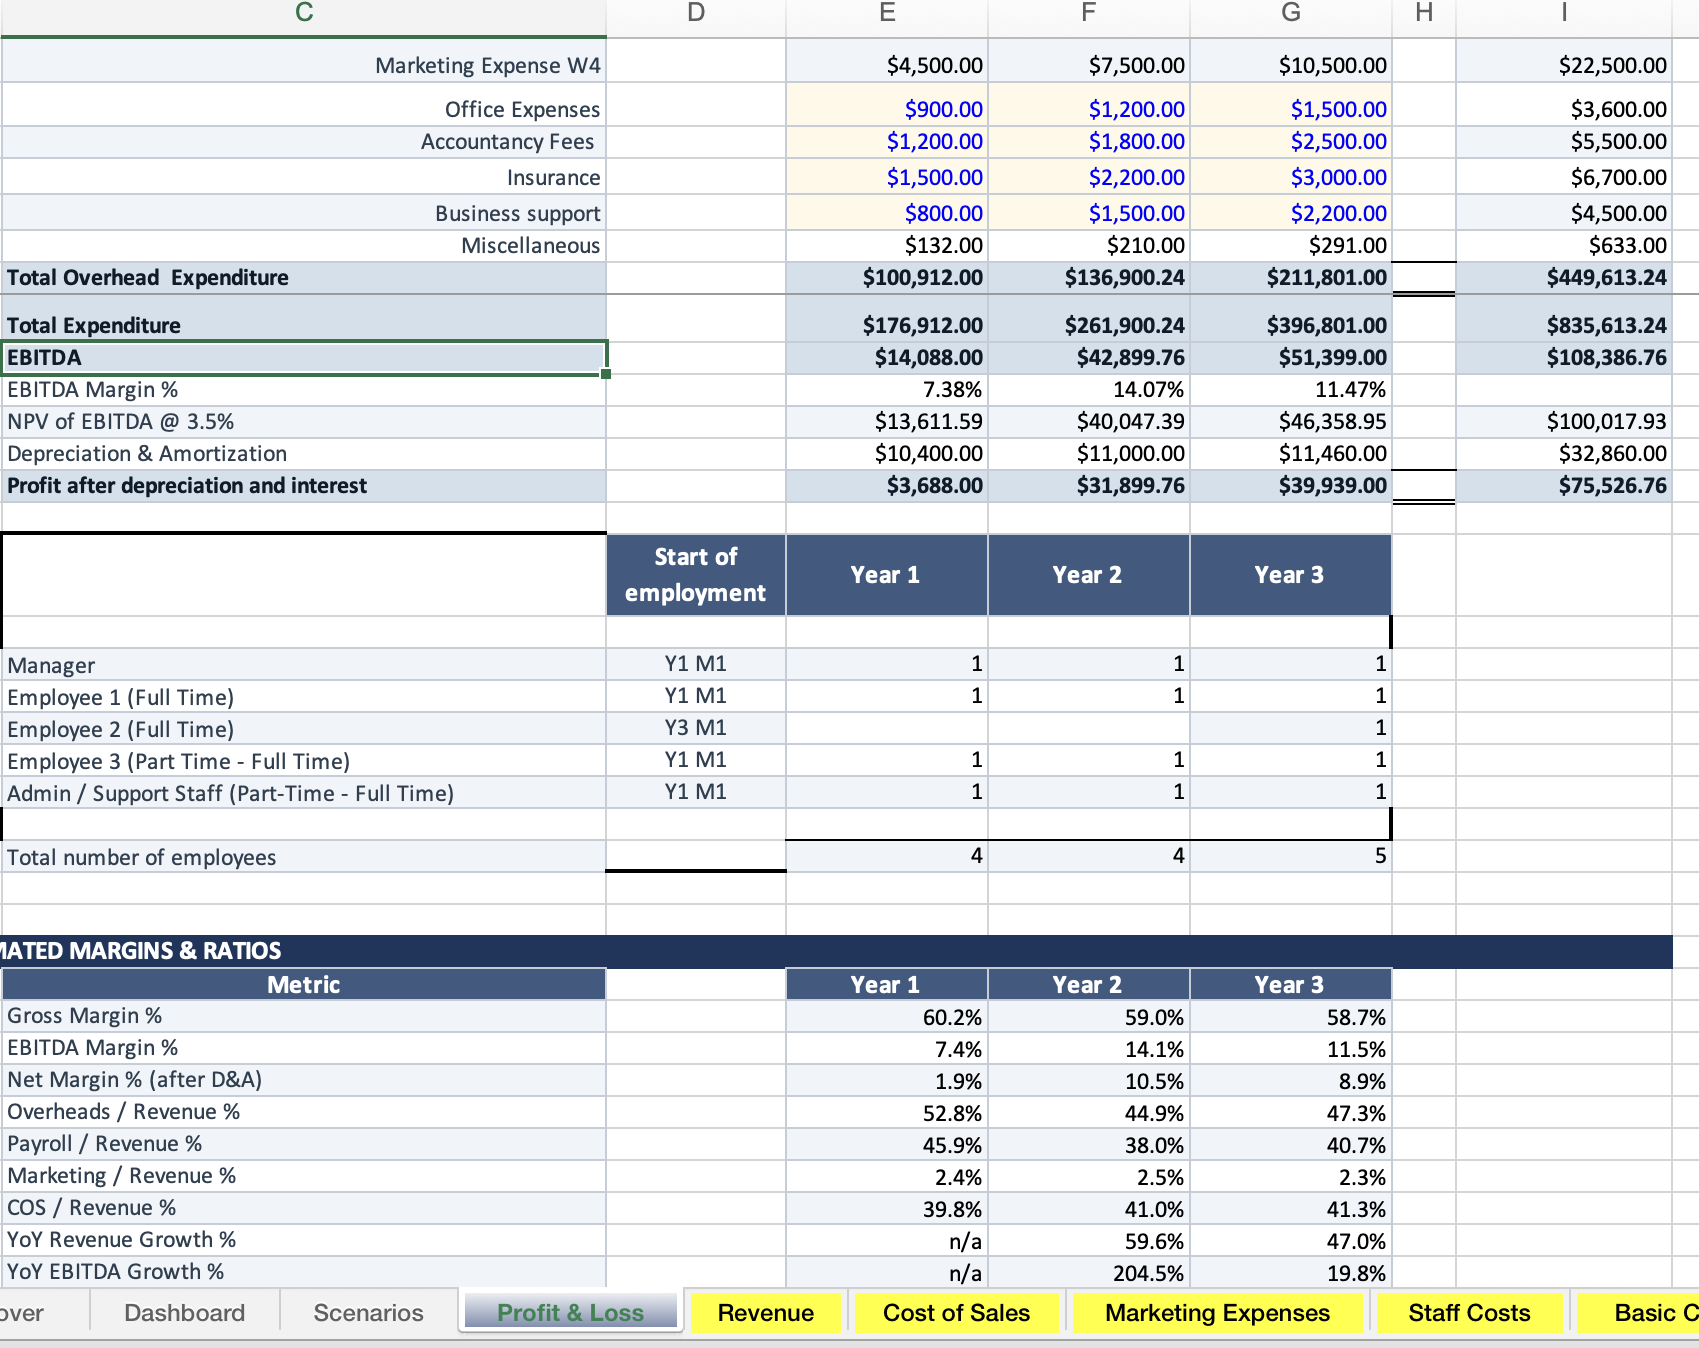Select the EBITDA label cell
Screen dimensions: 1699x1348
coord(304,358)
